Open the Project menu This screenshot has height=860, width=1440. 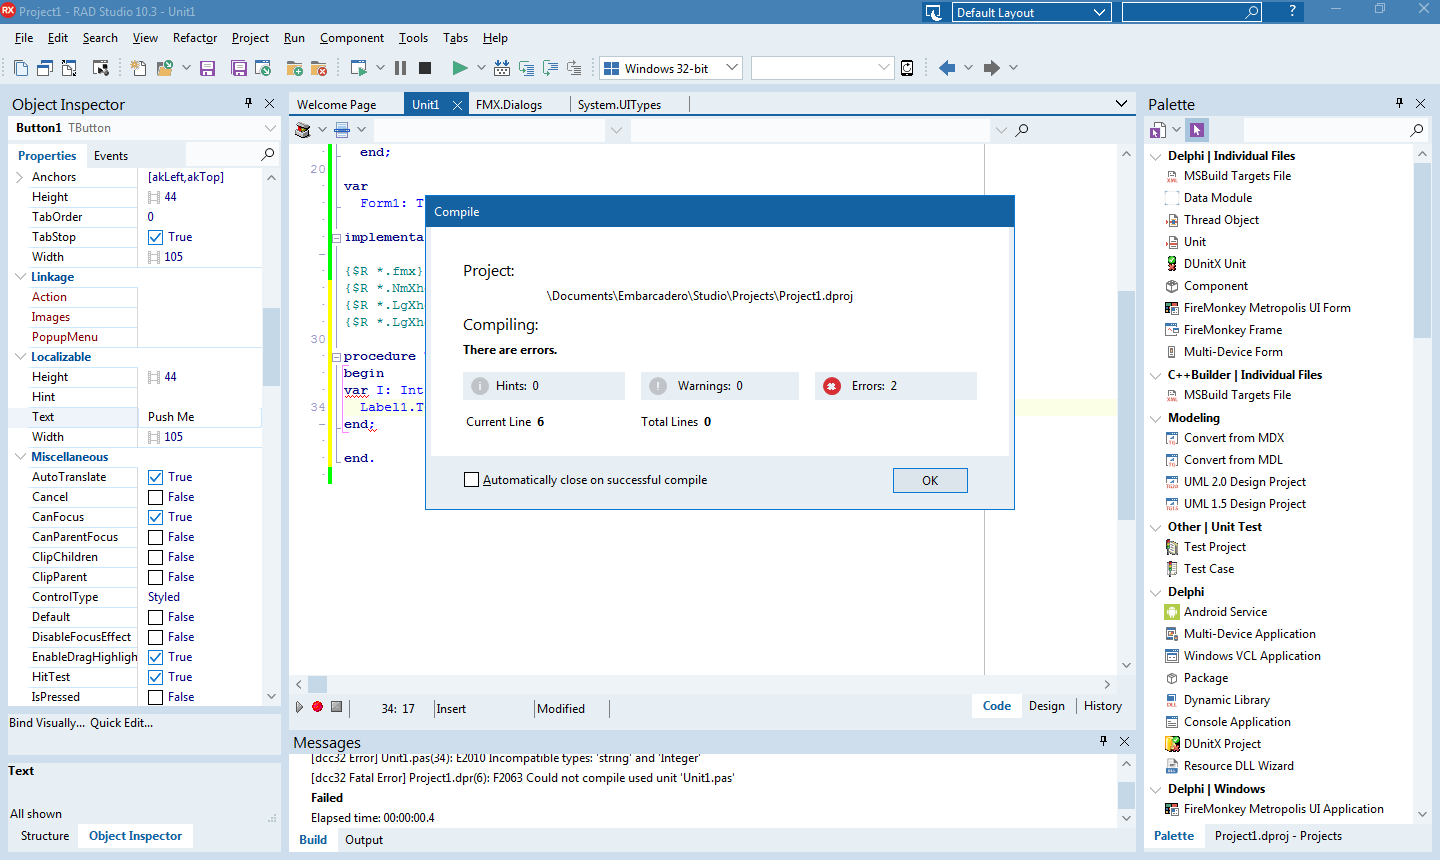point(250,38)
